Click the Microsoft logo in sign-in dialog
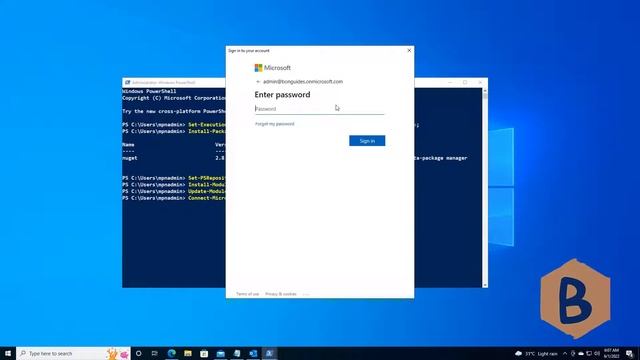The width and height of the screenshot is (640, 360). [273, 68]
